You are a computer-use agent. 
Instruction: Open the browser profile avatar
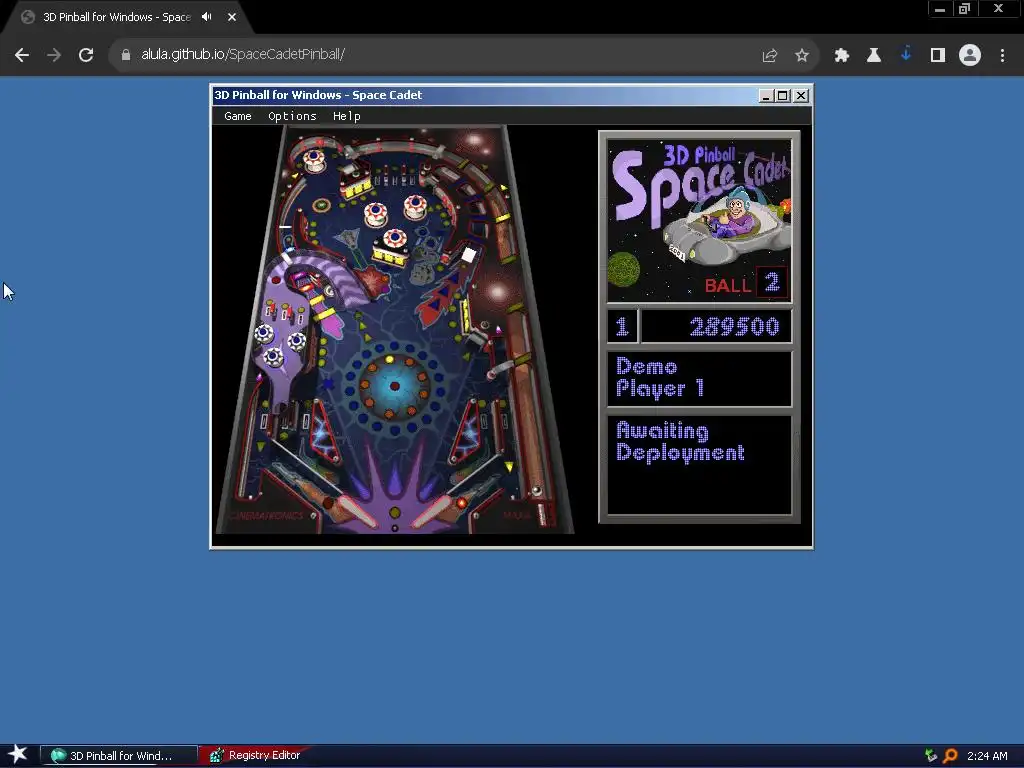(970, 55)
